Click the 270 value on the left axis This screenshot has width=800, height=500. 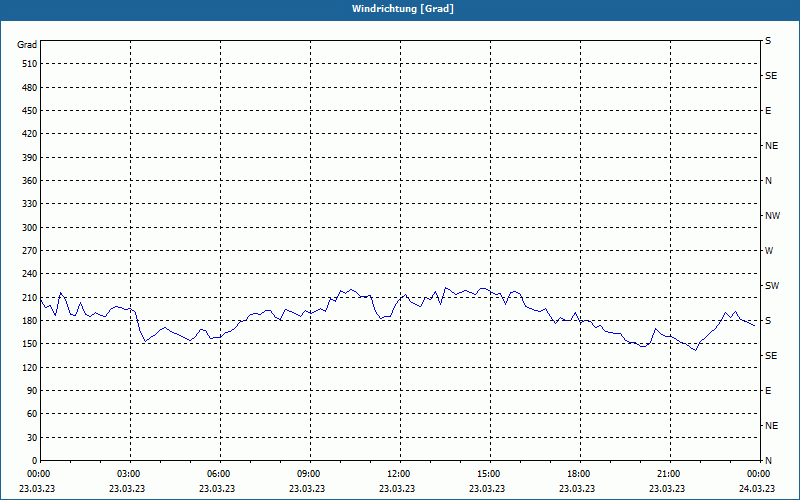click(30, 251)
